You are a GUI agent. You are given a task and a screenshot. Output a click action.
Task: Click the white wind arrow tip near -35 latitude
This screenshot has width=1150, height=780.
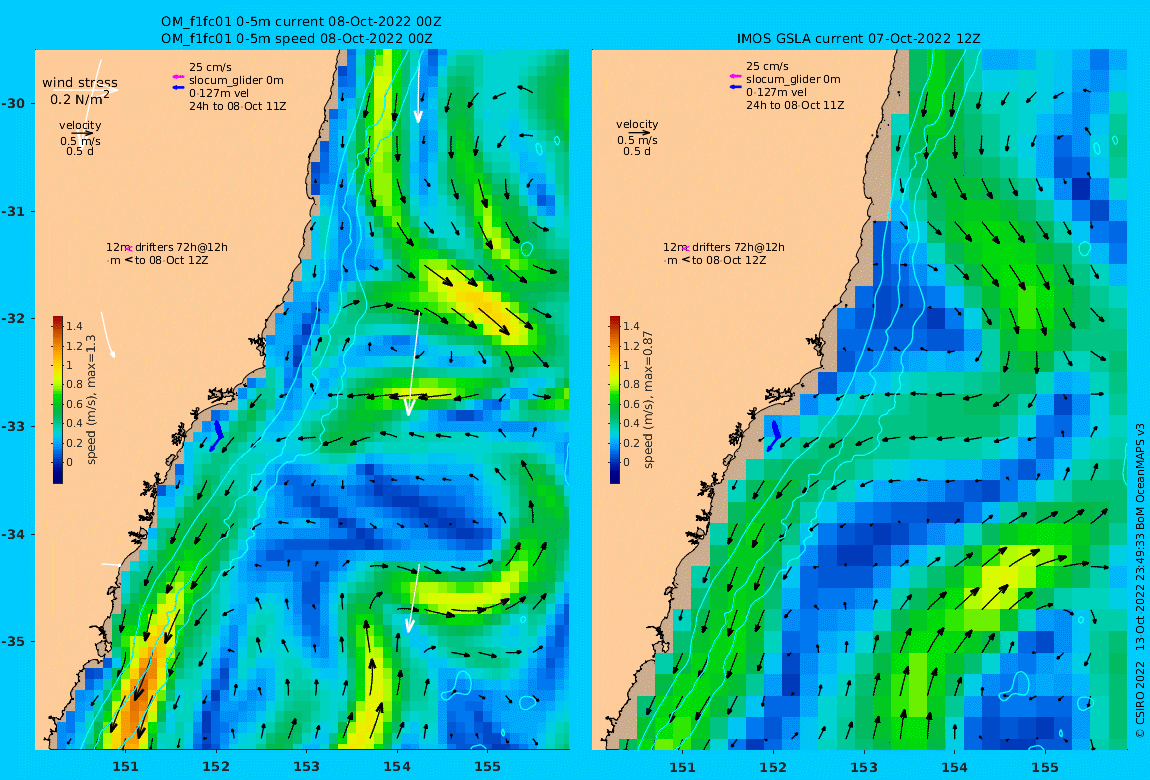click(410, 624)
